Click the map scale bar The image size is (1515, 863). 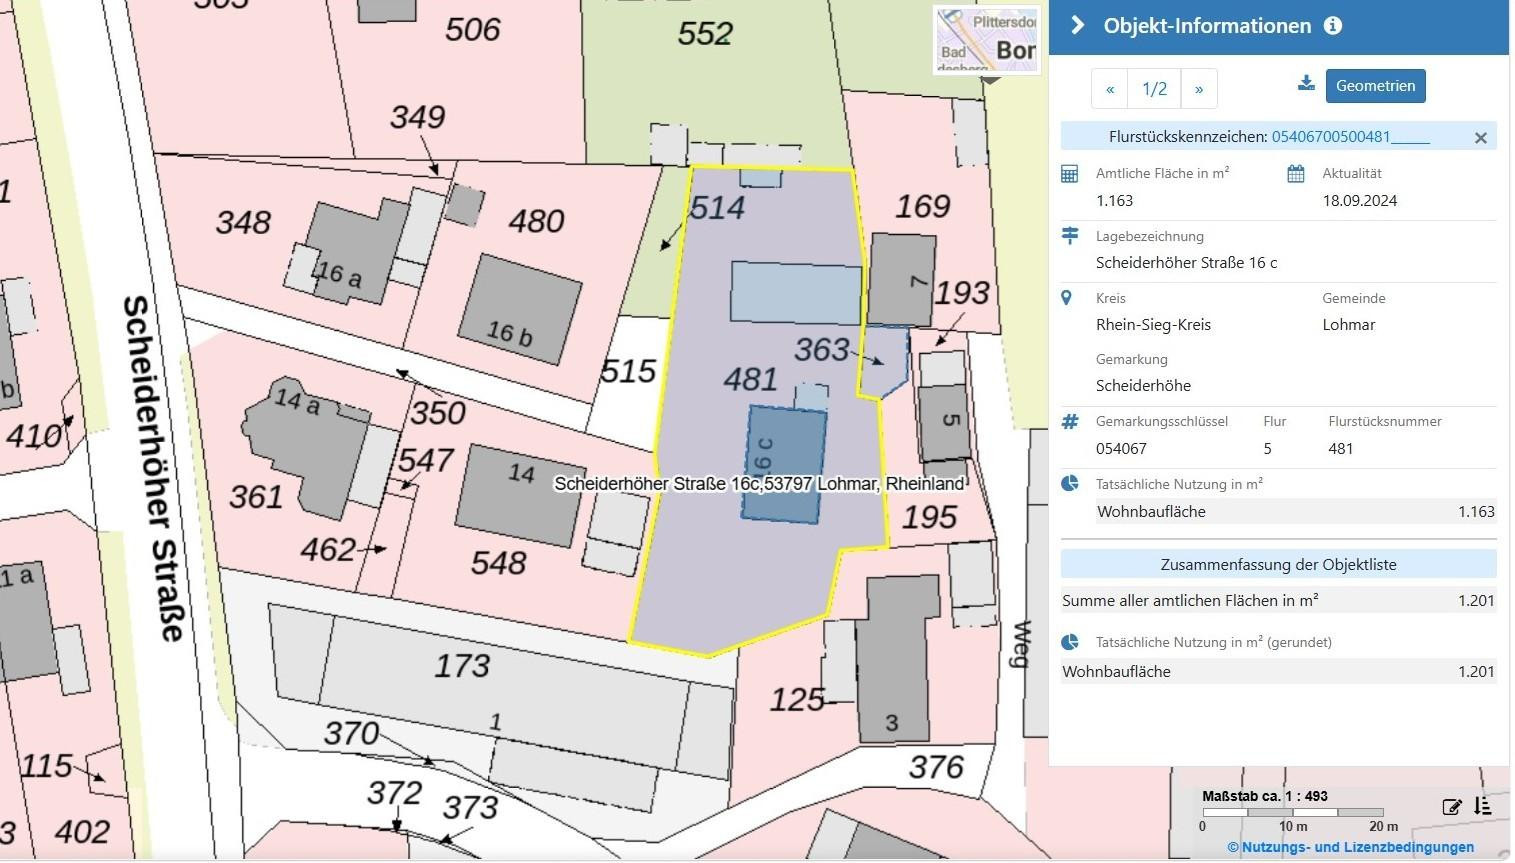[x=1293, y=812]
